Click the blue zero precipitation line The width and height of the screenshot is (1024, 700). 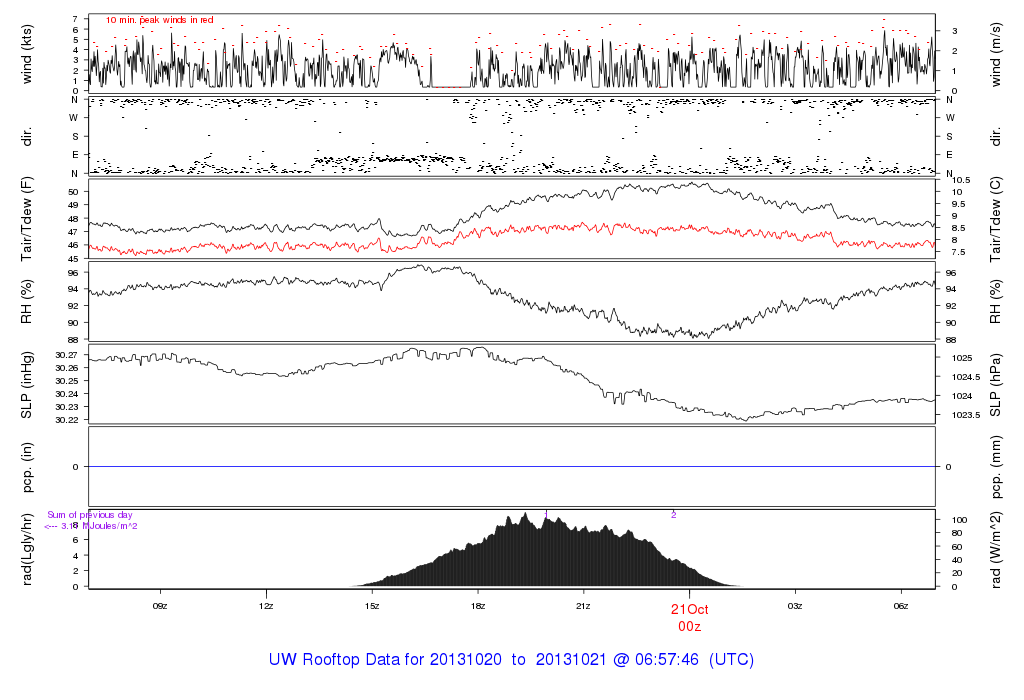(512, 467)
